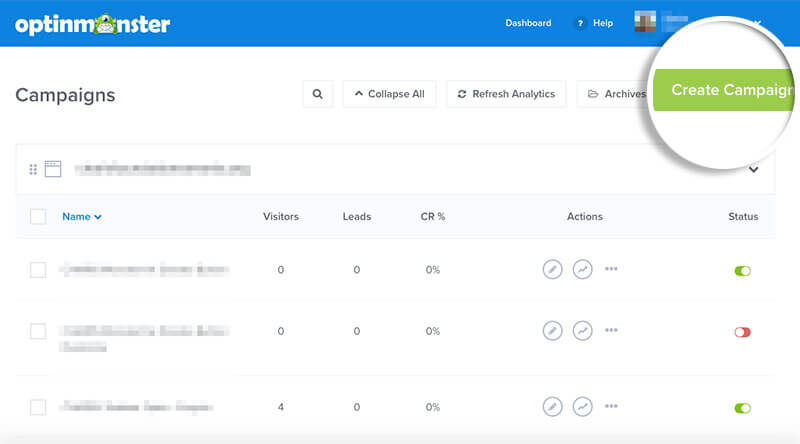Click the Leads column header

tap(357, 216)
